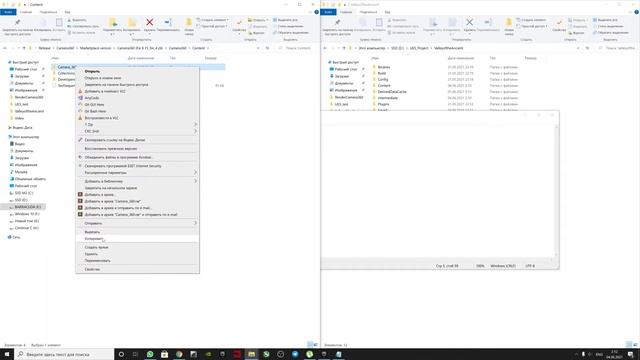Click blue help icon in Content window ribbon corner
The image size is (640, 360).
pos(316,12)
